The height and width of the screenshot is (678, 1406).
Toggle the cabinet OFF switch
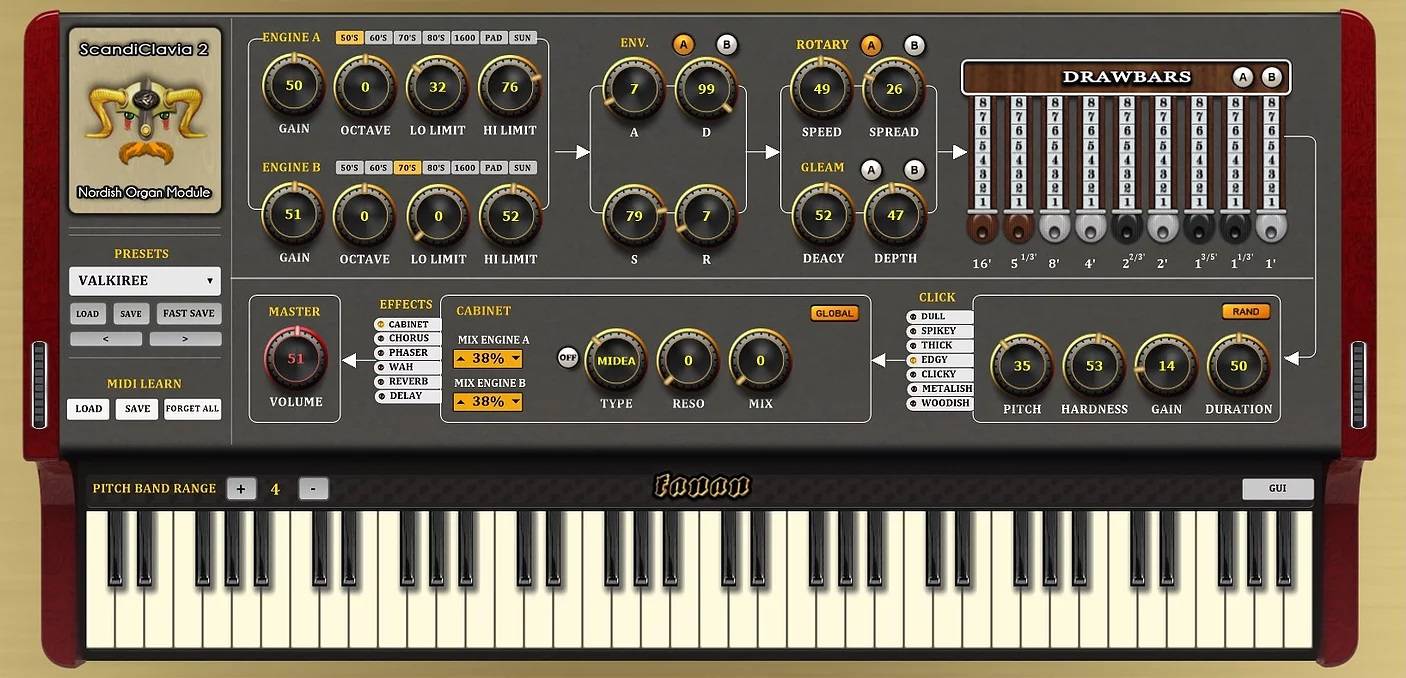(x=568, y=358)
